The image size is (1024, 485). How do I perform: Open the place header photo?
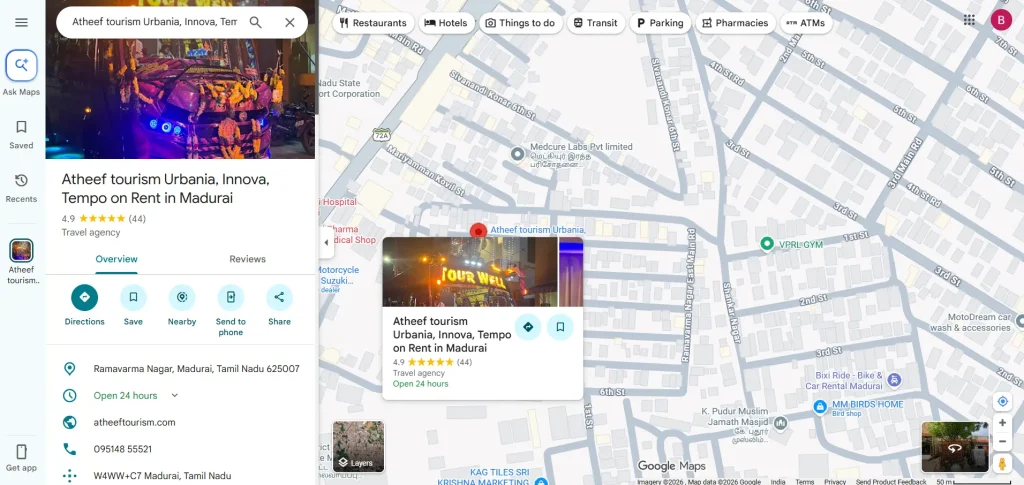pyautogui.click(x=180, y=99)
